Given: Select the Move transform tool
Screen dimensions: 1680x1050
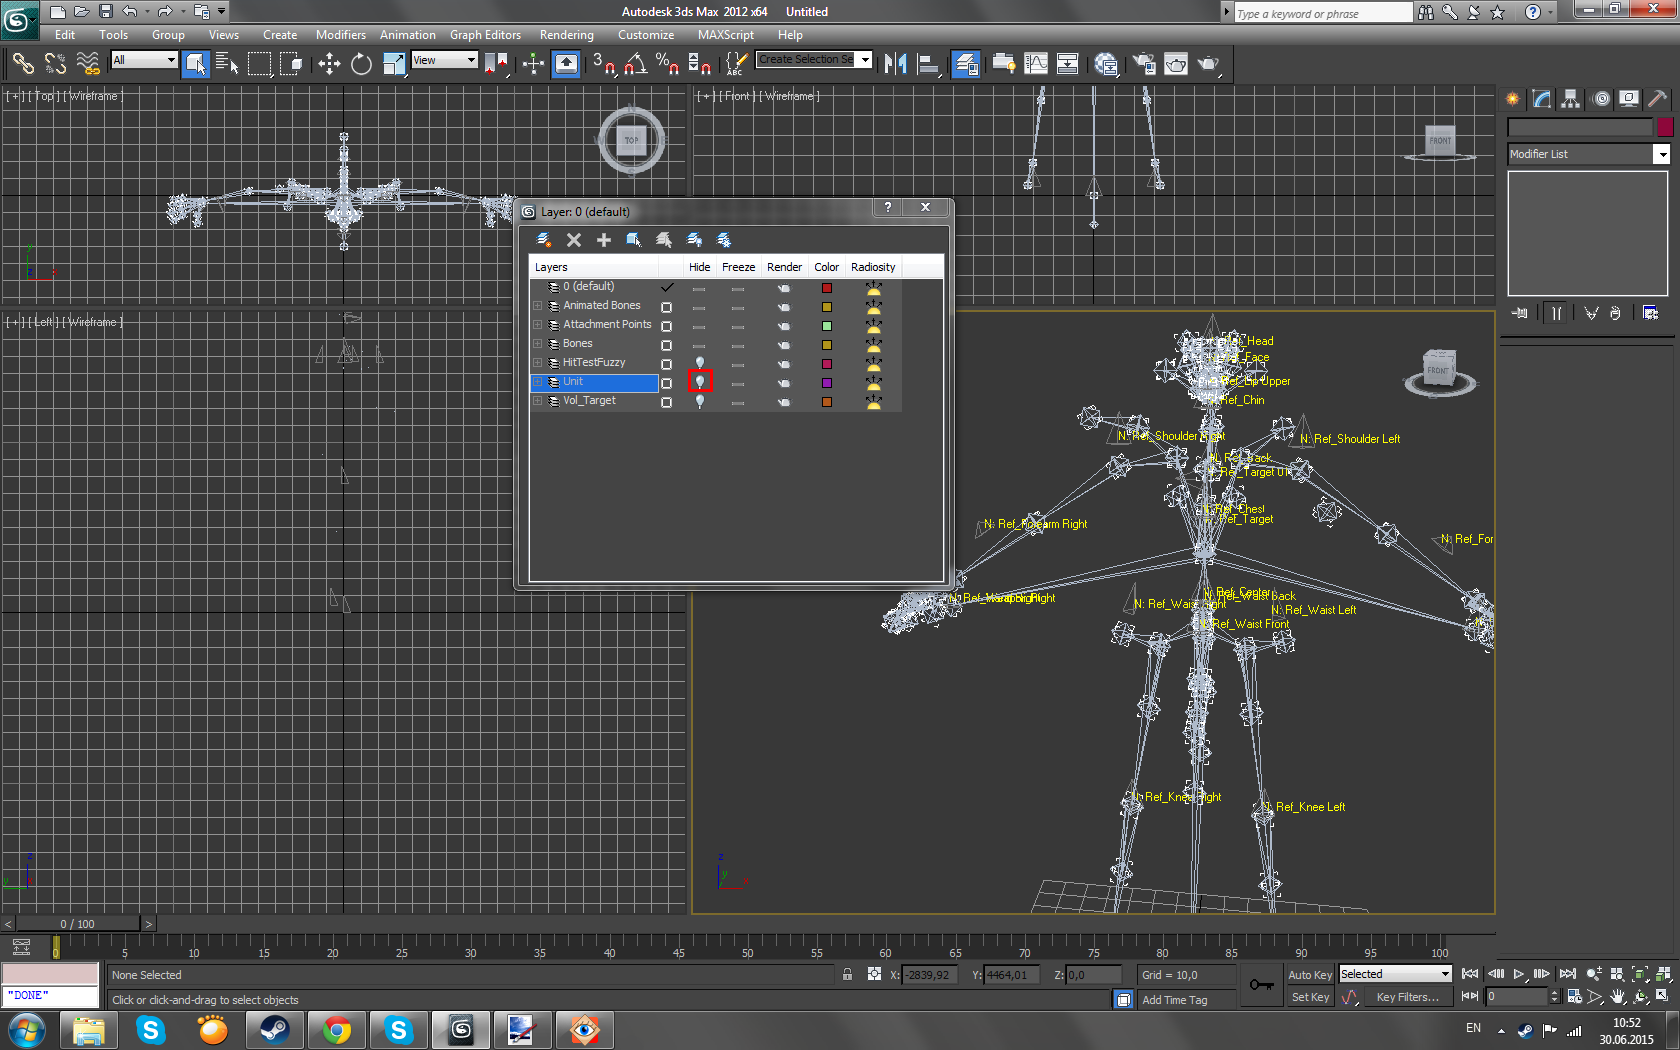Looking at the screenshot, I should 329,64.
